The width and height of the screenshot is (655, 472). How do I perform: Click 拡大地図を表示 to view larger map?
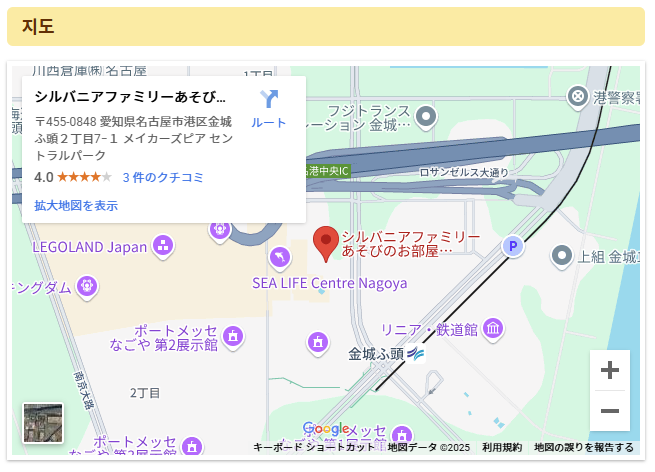point(76,206)
